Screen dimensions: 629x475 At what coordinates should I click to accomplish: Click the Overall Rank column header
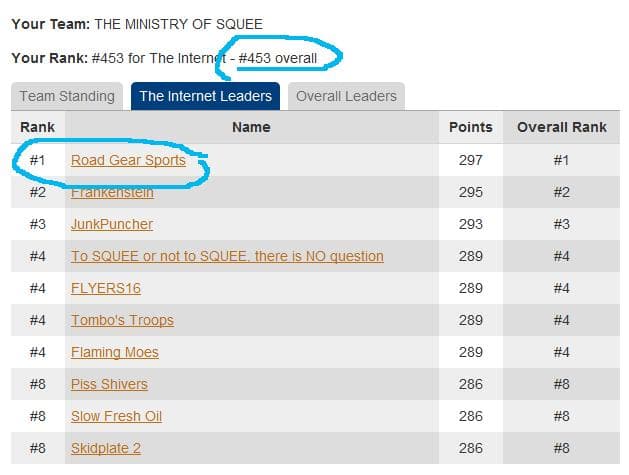[x=562, y=127]
